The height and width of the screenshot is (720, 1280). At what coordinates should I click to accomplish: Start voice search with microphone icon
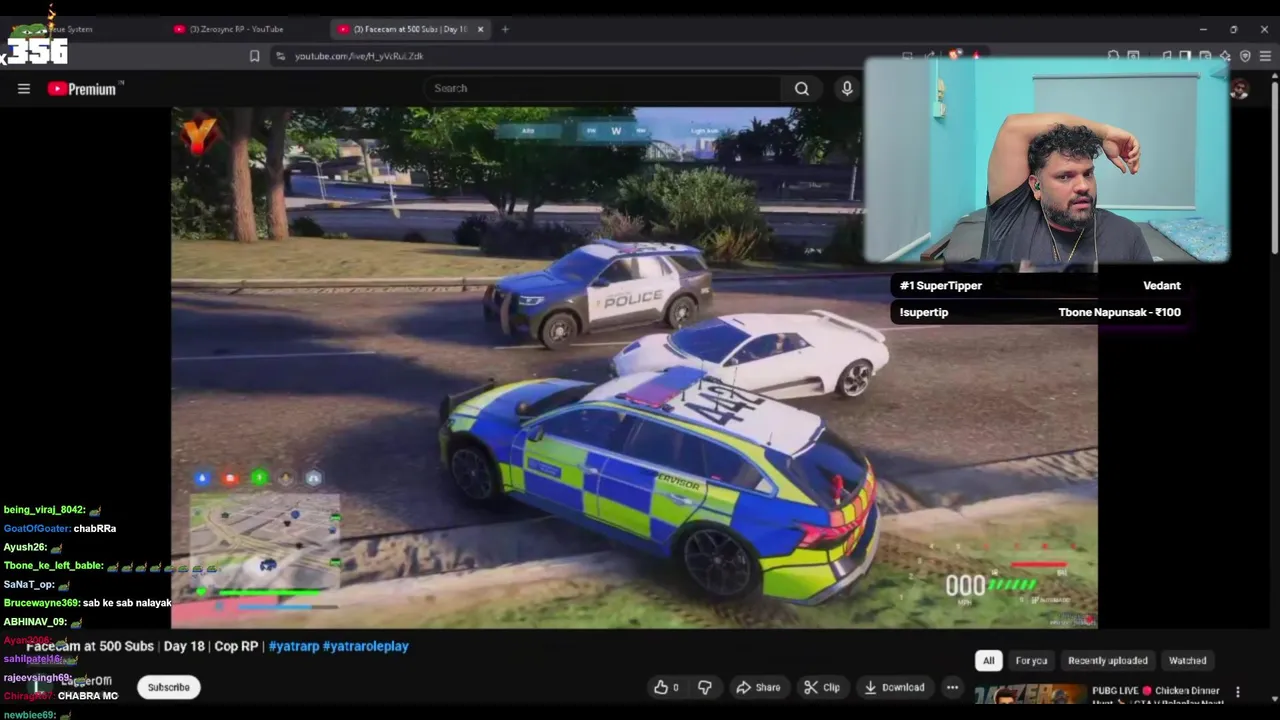[x=847, y=88]
